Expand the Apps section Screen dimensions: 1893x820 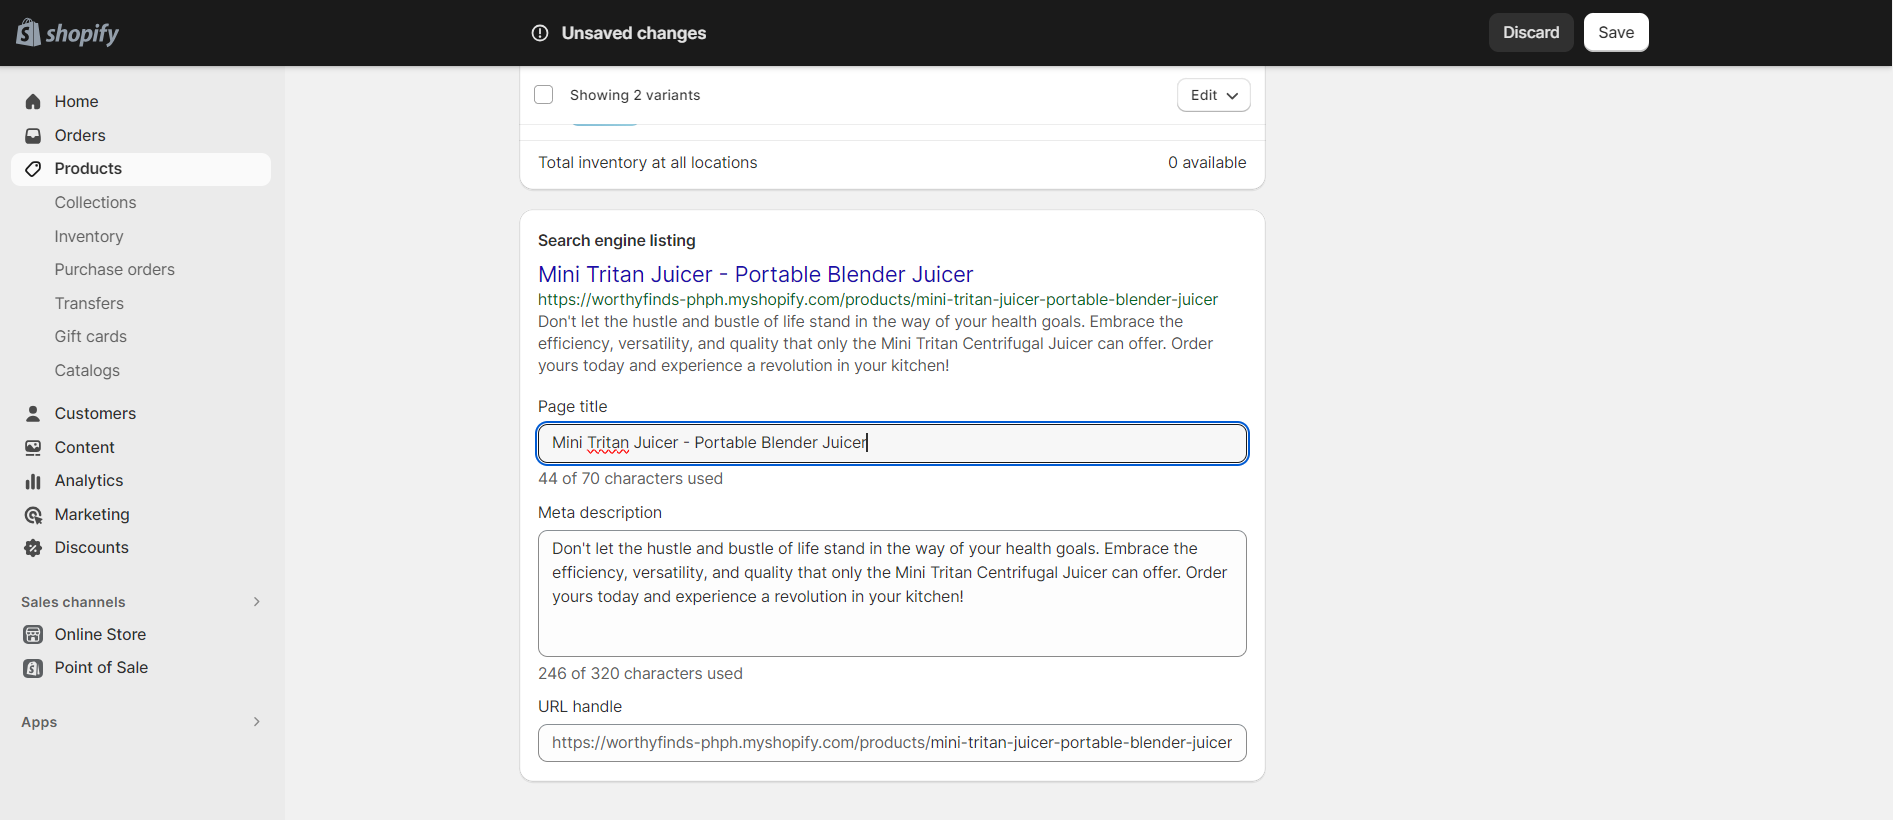click(x=257, y=722)
